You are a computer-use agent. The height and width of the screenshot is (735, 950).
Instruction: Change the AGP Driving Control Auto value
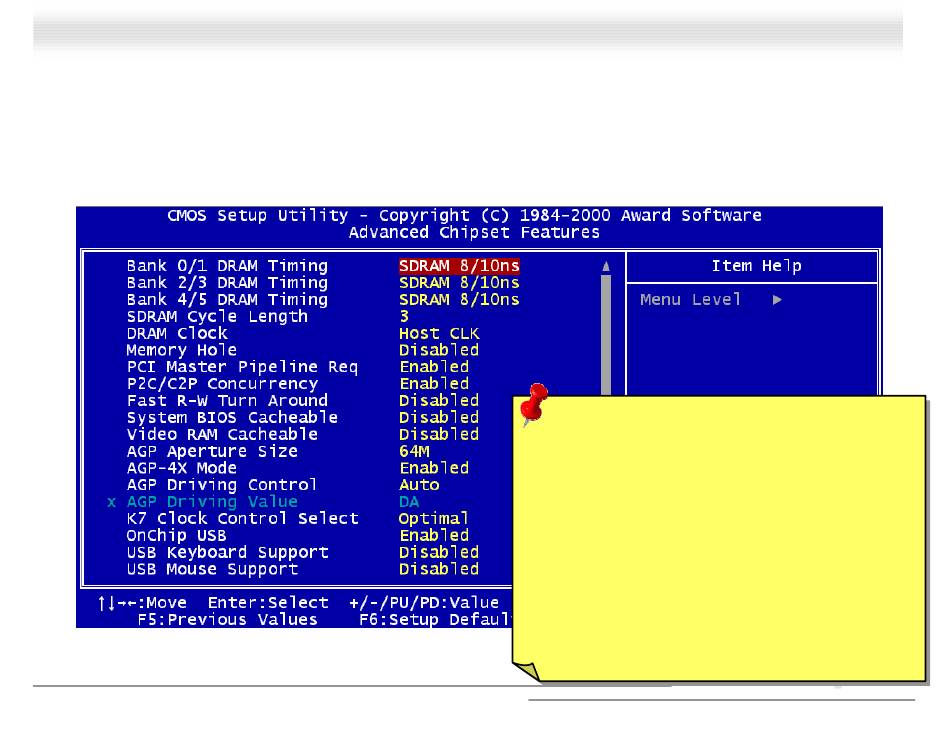click(x=419, y=485)
